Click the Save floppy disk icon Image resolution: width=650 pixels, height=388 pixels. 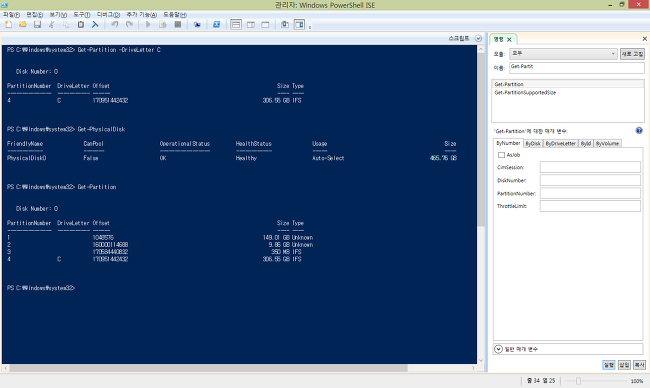coord(37,24)
